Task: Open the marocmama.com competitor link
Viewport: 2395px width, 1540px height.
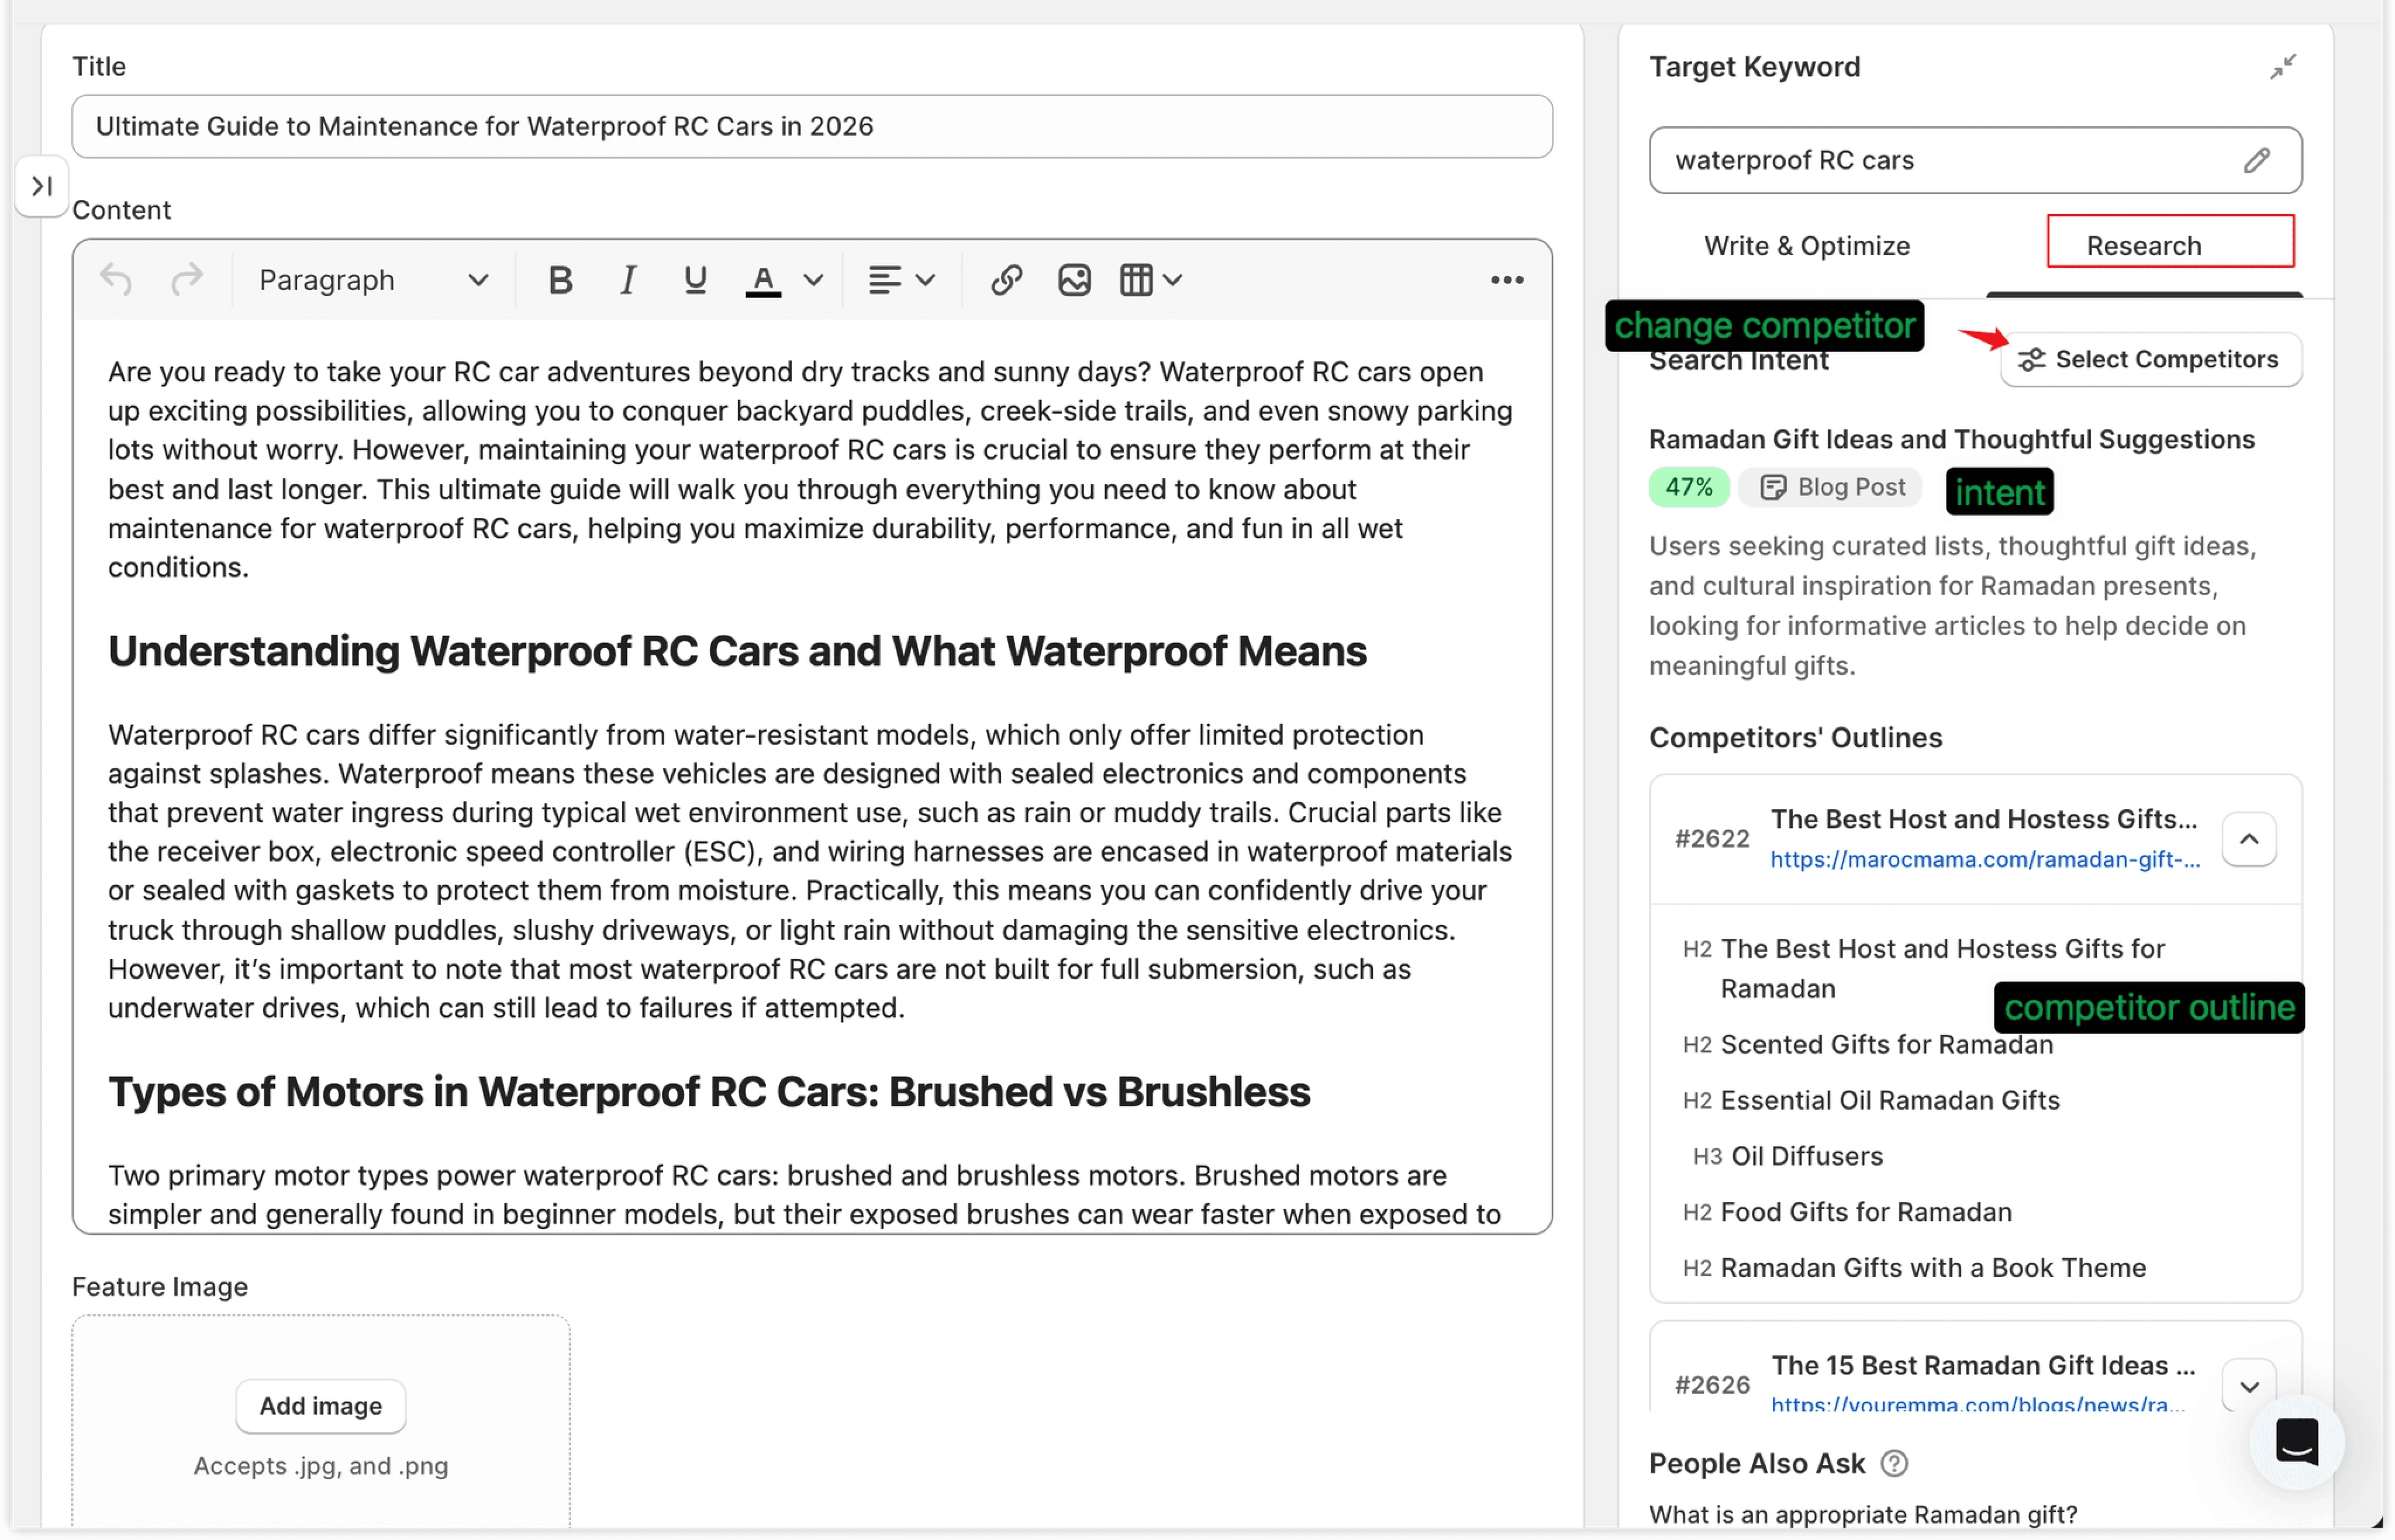Action: (1985, 859)
